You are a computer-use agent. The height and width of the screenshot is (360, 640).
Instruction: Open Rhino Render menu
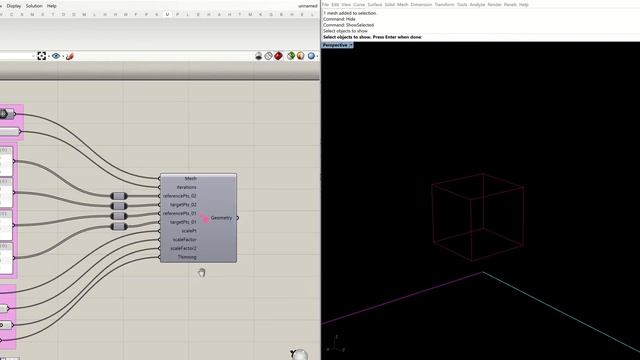coord(494,4)
